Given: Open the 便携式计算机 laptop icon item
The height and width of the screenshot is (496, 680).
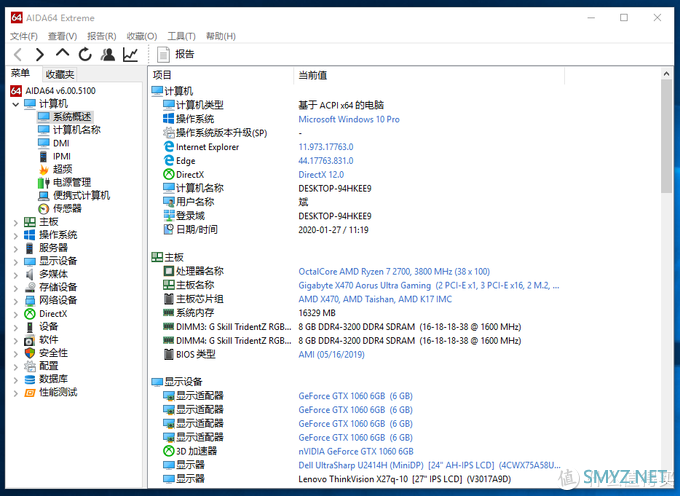Looking at the screenshot, I should [x=44, y=196].
